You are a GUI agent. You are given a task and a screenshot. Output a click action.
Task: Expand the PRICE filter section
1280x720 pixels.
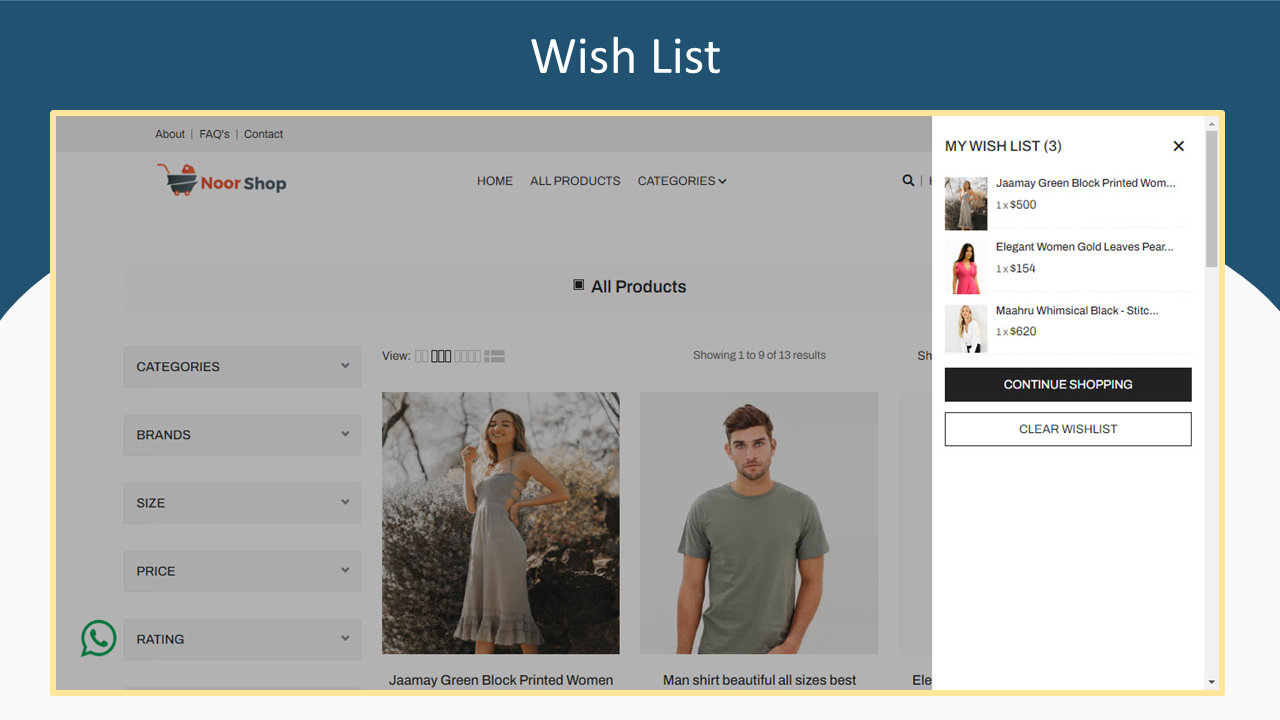tap(242, 570)
